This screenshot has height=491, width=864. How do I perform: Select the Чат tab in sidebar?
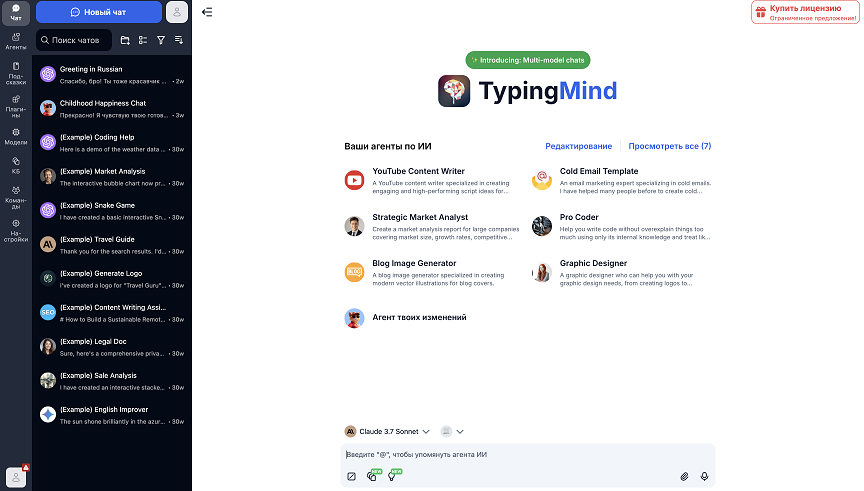point(16,13)
